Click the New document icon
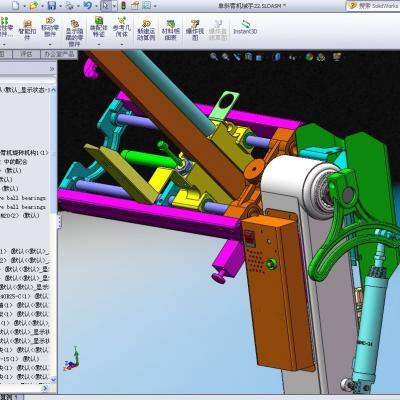 [16, 5]
